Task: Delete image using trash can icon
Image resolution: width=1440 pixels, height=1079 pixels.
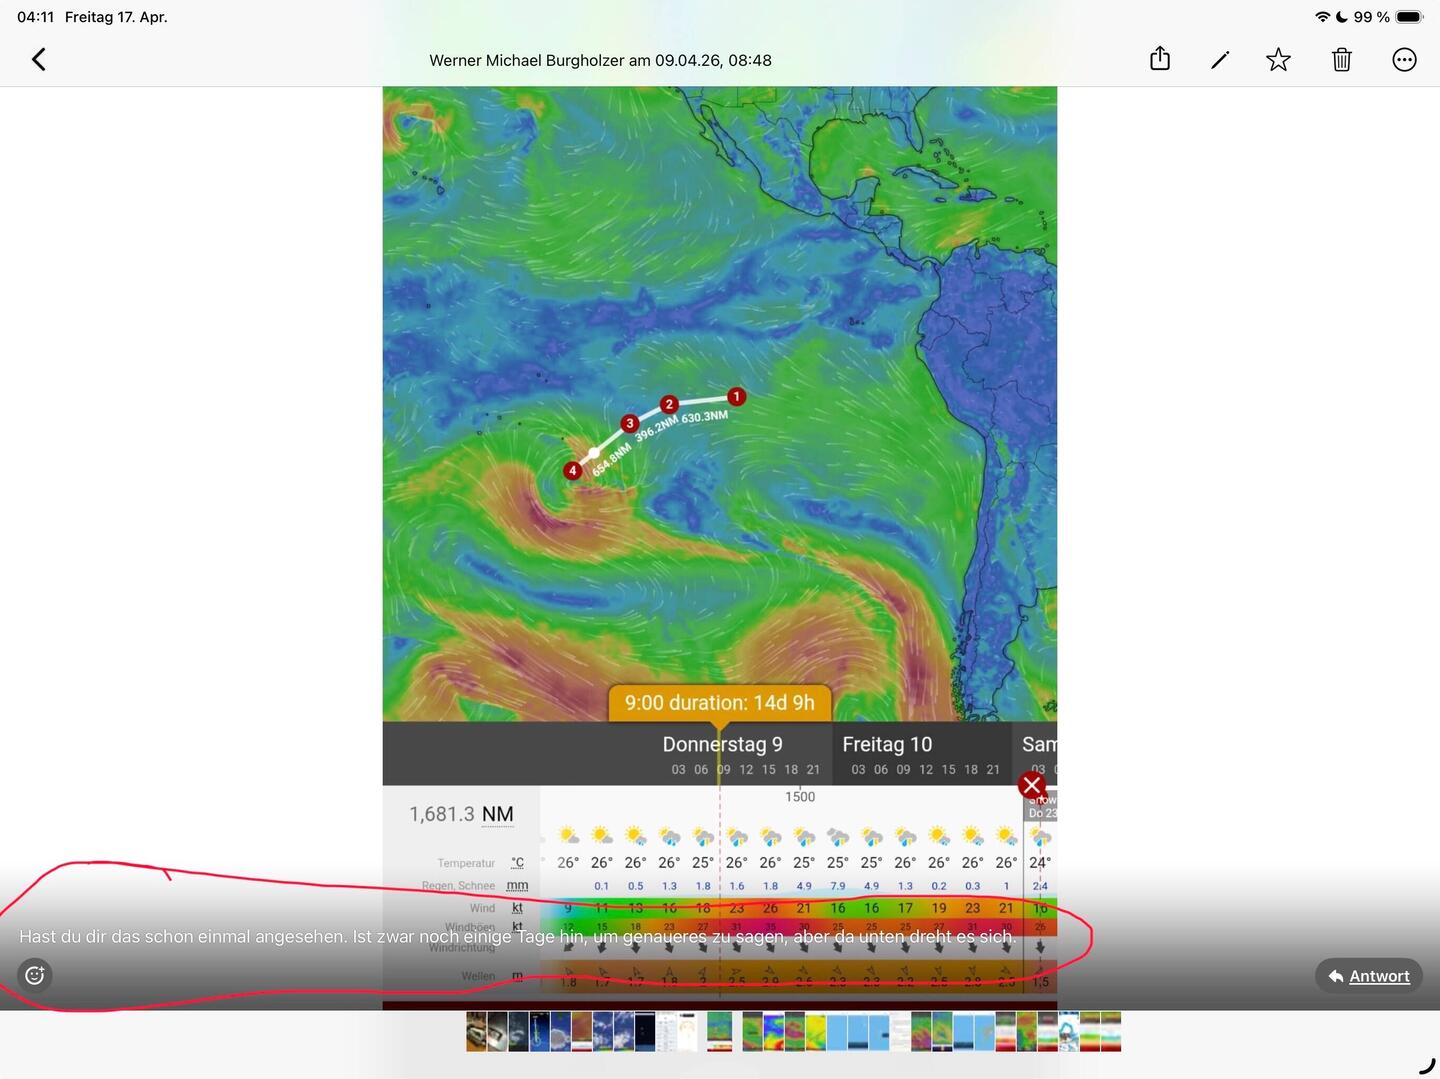Action: [1341, 60]
